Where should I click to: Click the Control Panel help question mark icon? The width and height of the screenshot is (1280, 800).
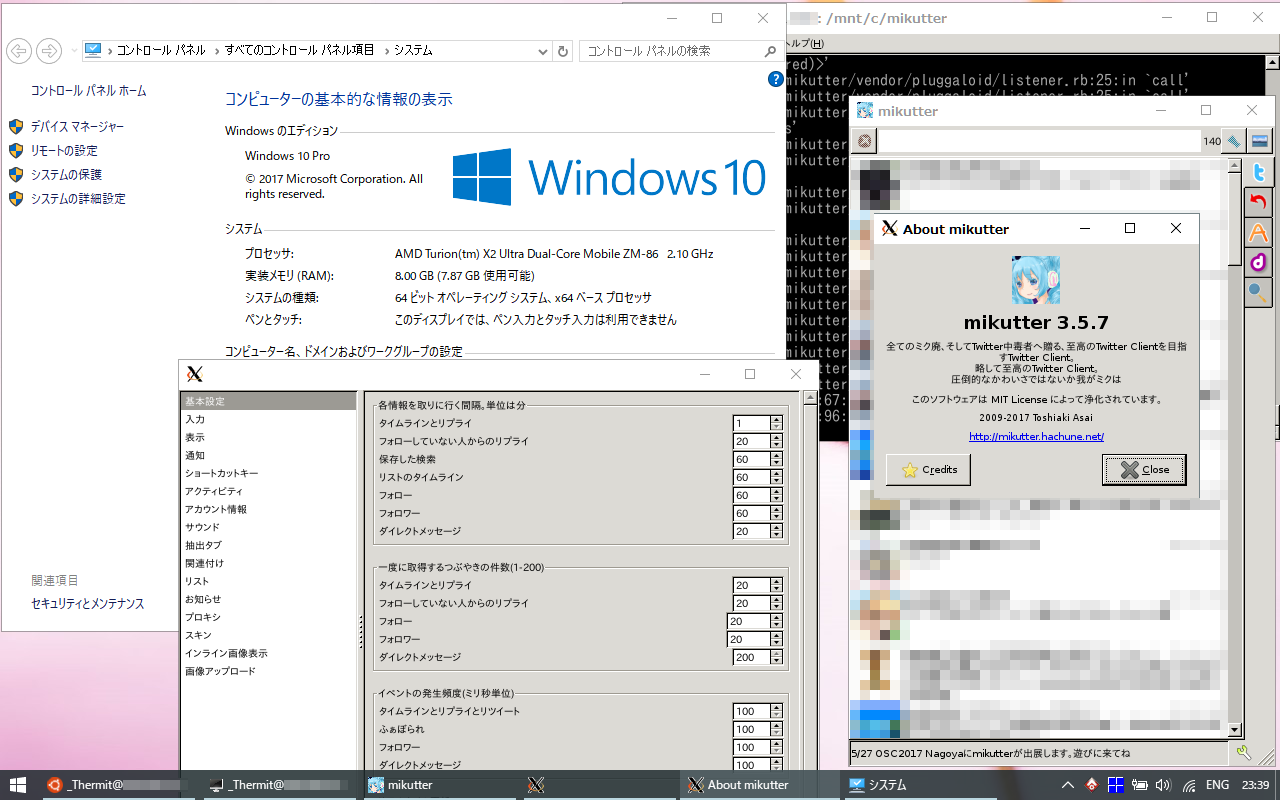click(x=775, y=79)
